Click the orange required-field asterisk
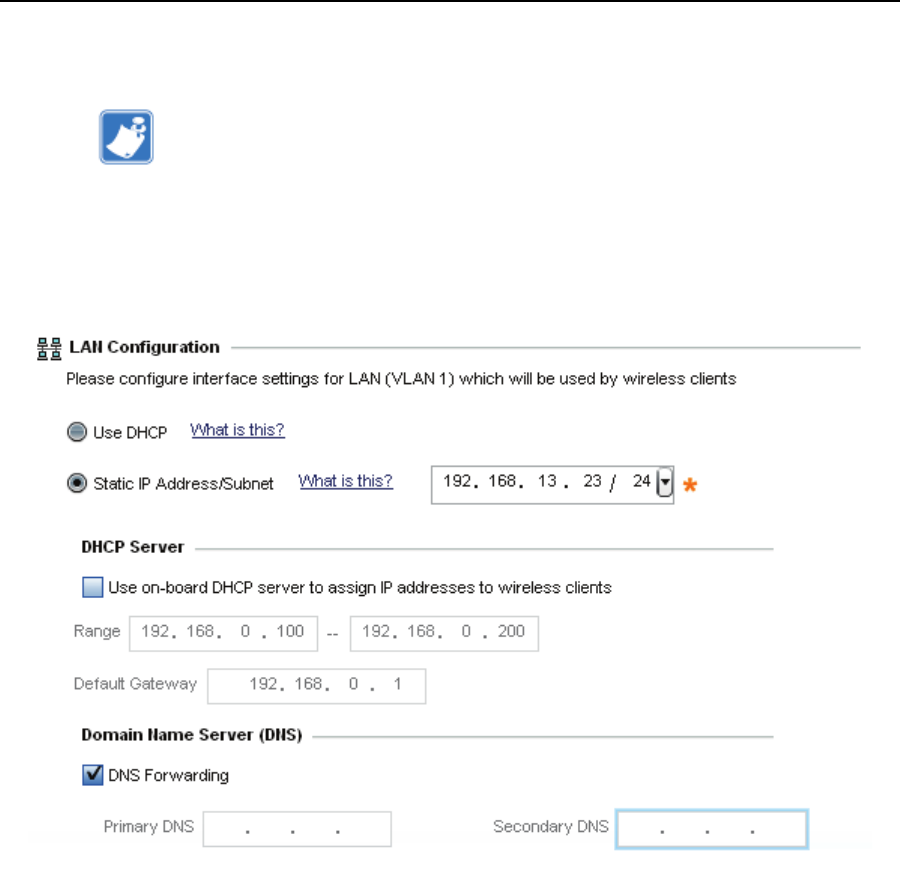This screenshot has width=900, height=873. pyautogui.click(x=689, y=485)
